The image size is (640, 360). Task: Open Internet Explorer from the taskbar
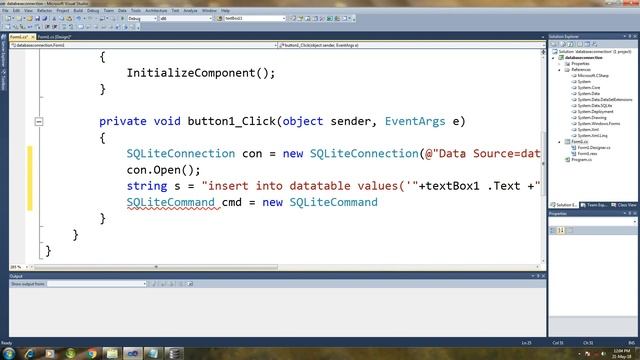click(30, 353)
